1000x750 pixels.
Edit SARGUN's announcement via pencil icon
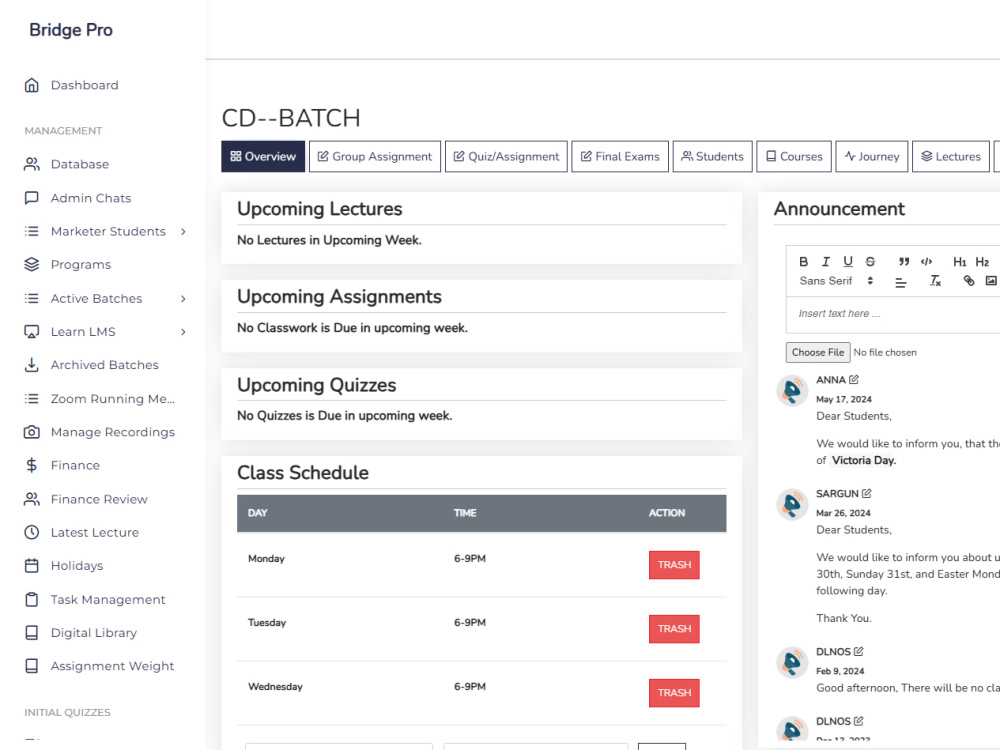[x=867, y=494]
